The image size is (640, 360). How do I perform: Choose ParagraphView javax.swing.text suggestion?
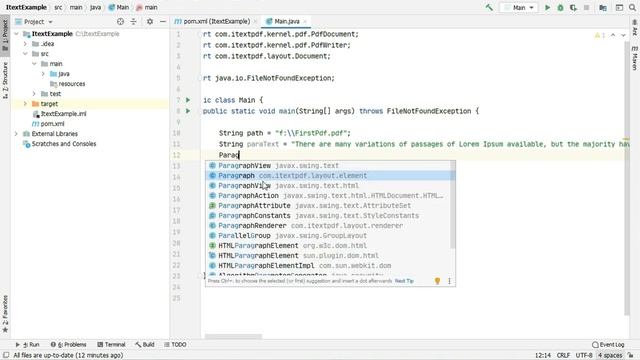coord(329,166)
